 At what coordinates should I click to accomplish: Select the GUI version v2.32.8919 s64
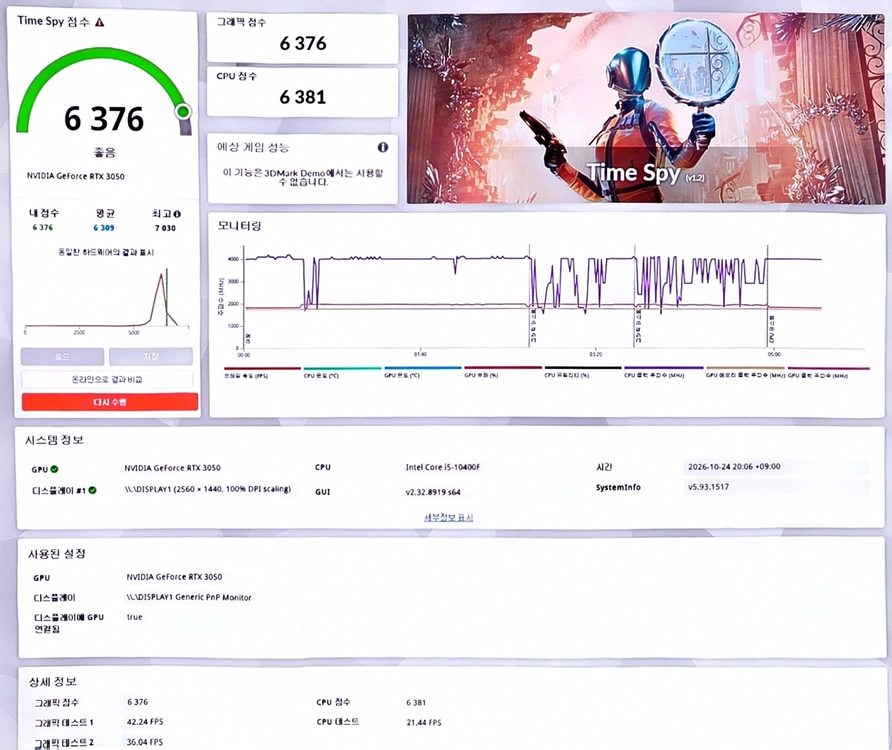433,492
